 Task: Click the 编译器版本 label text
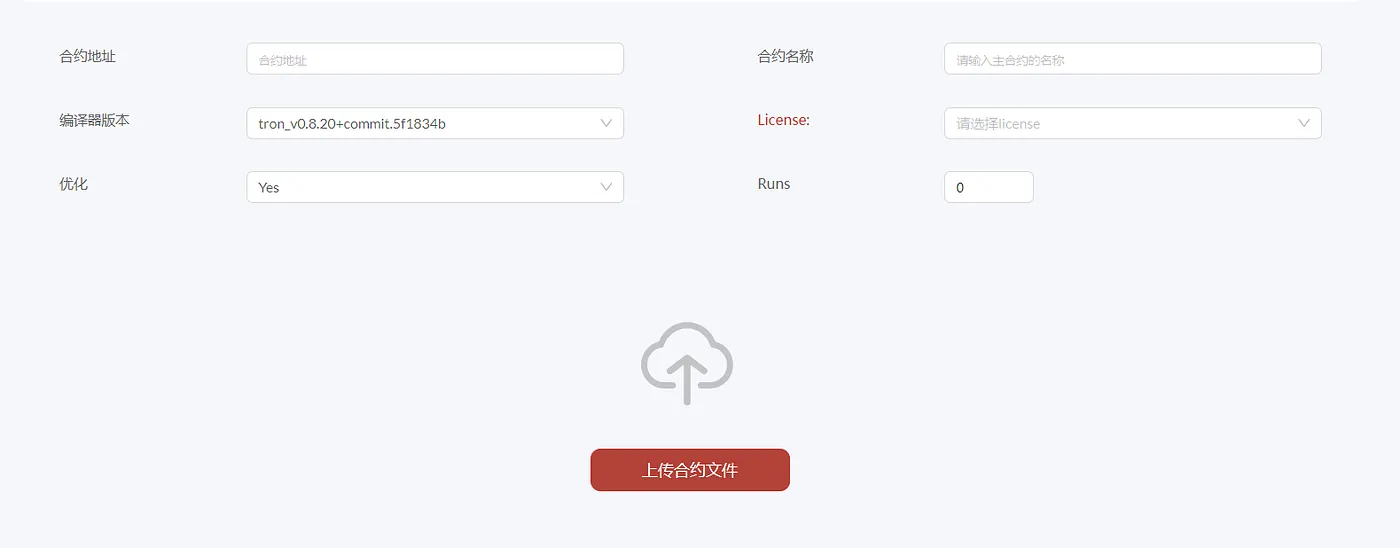94,120
